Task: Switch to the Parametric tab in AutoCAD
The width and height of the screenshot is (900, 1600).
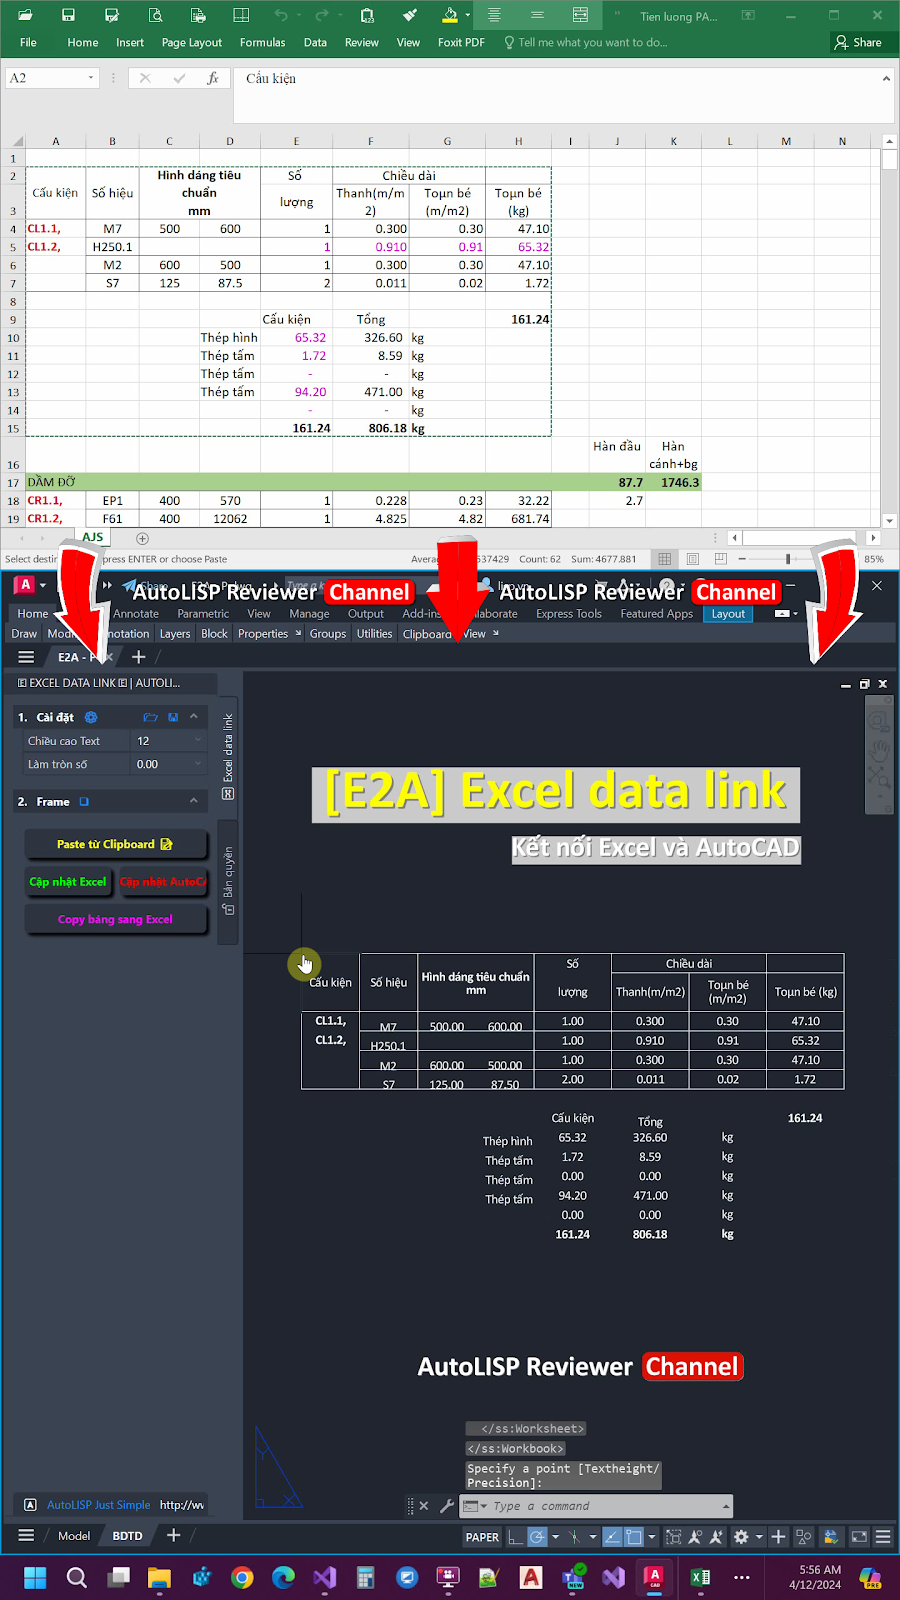Action: 203,614
